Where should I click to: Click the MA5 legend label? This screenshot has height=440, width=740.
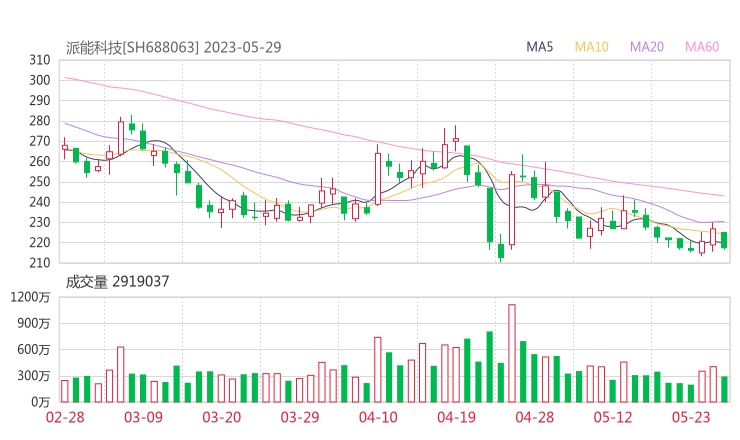[x=539, y=47]
